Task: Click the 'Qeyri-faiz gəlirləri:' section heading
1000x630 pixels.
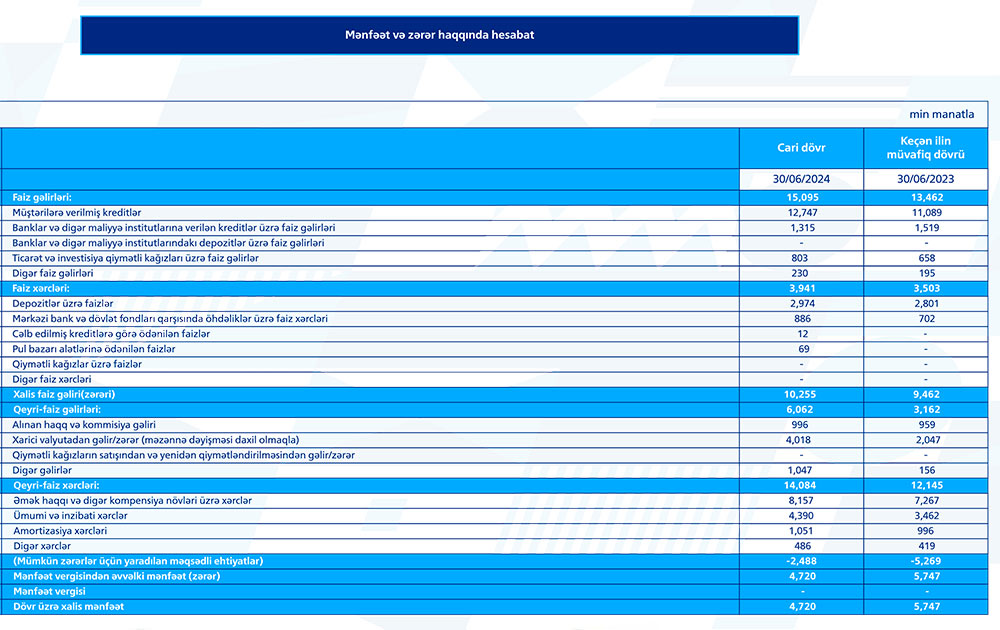Action: (57, 410)
